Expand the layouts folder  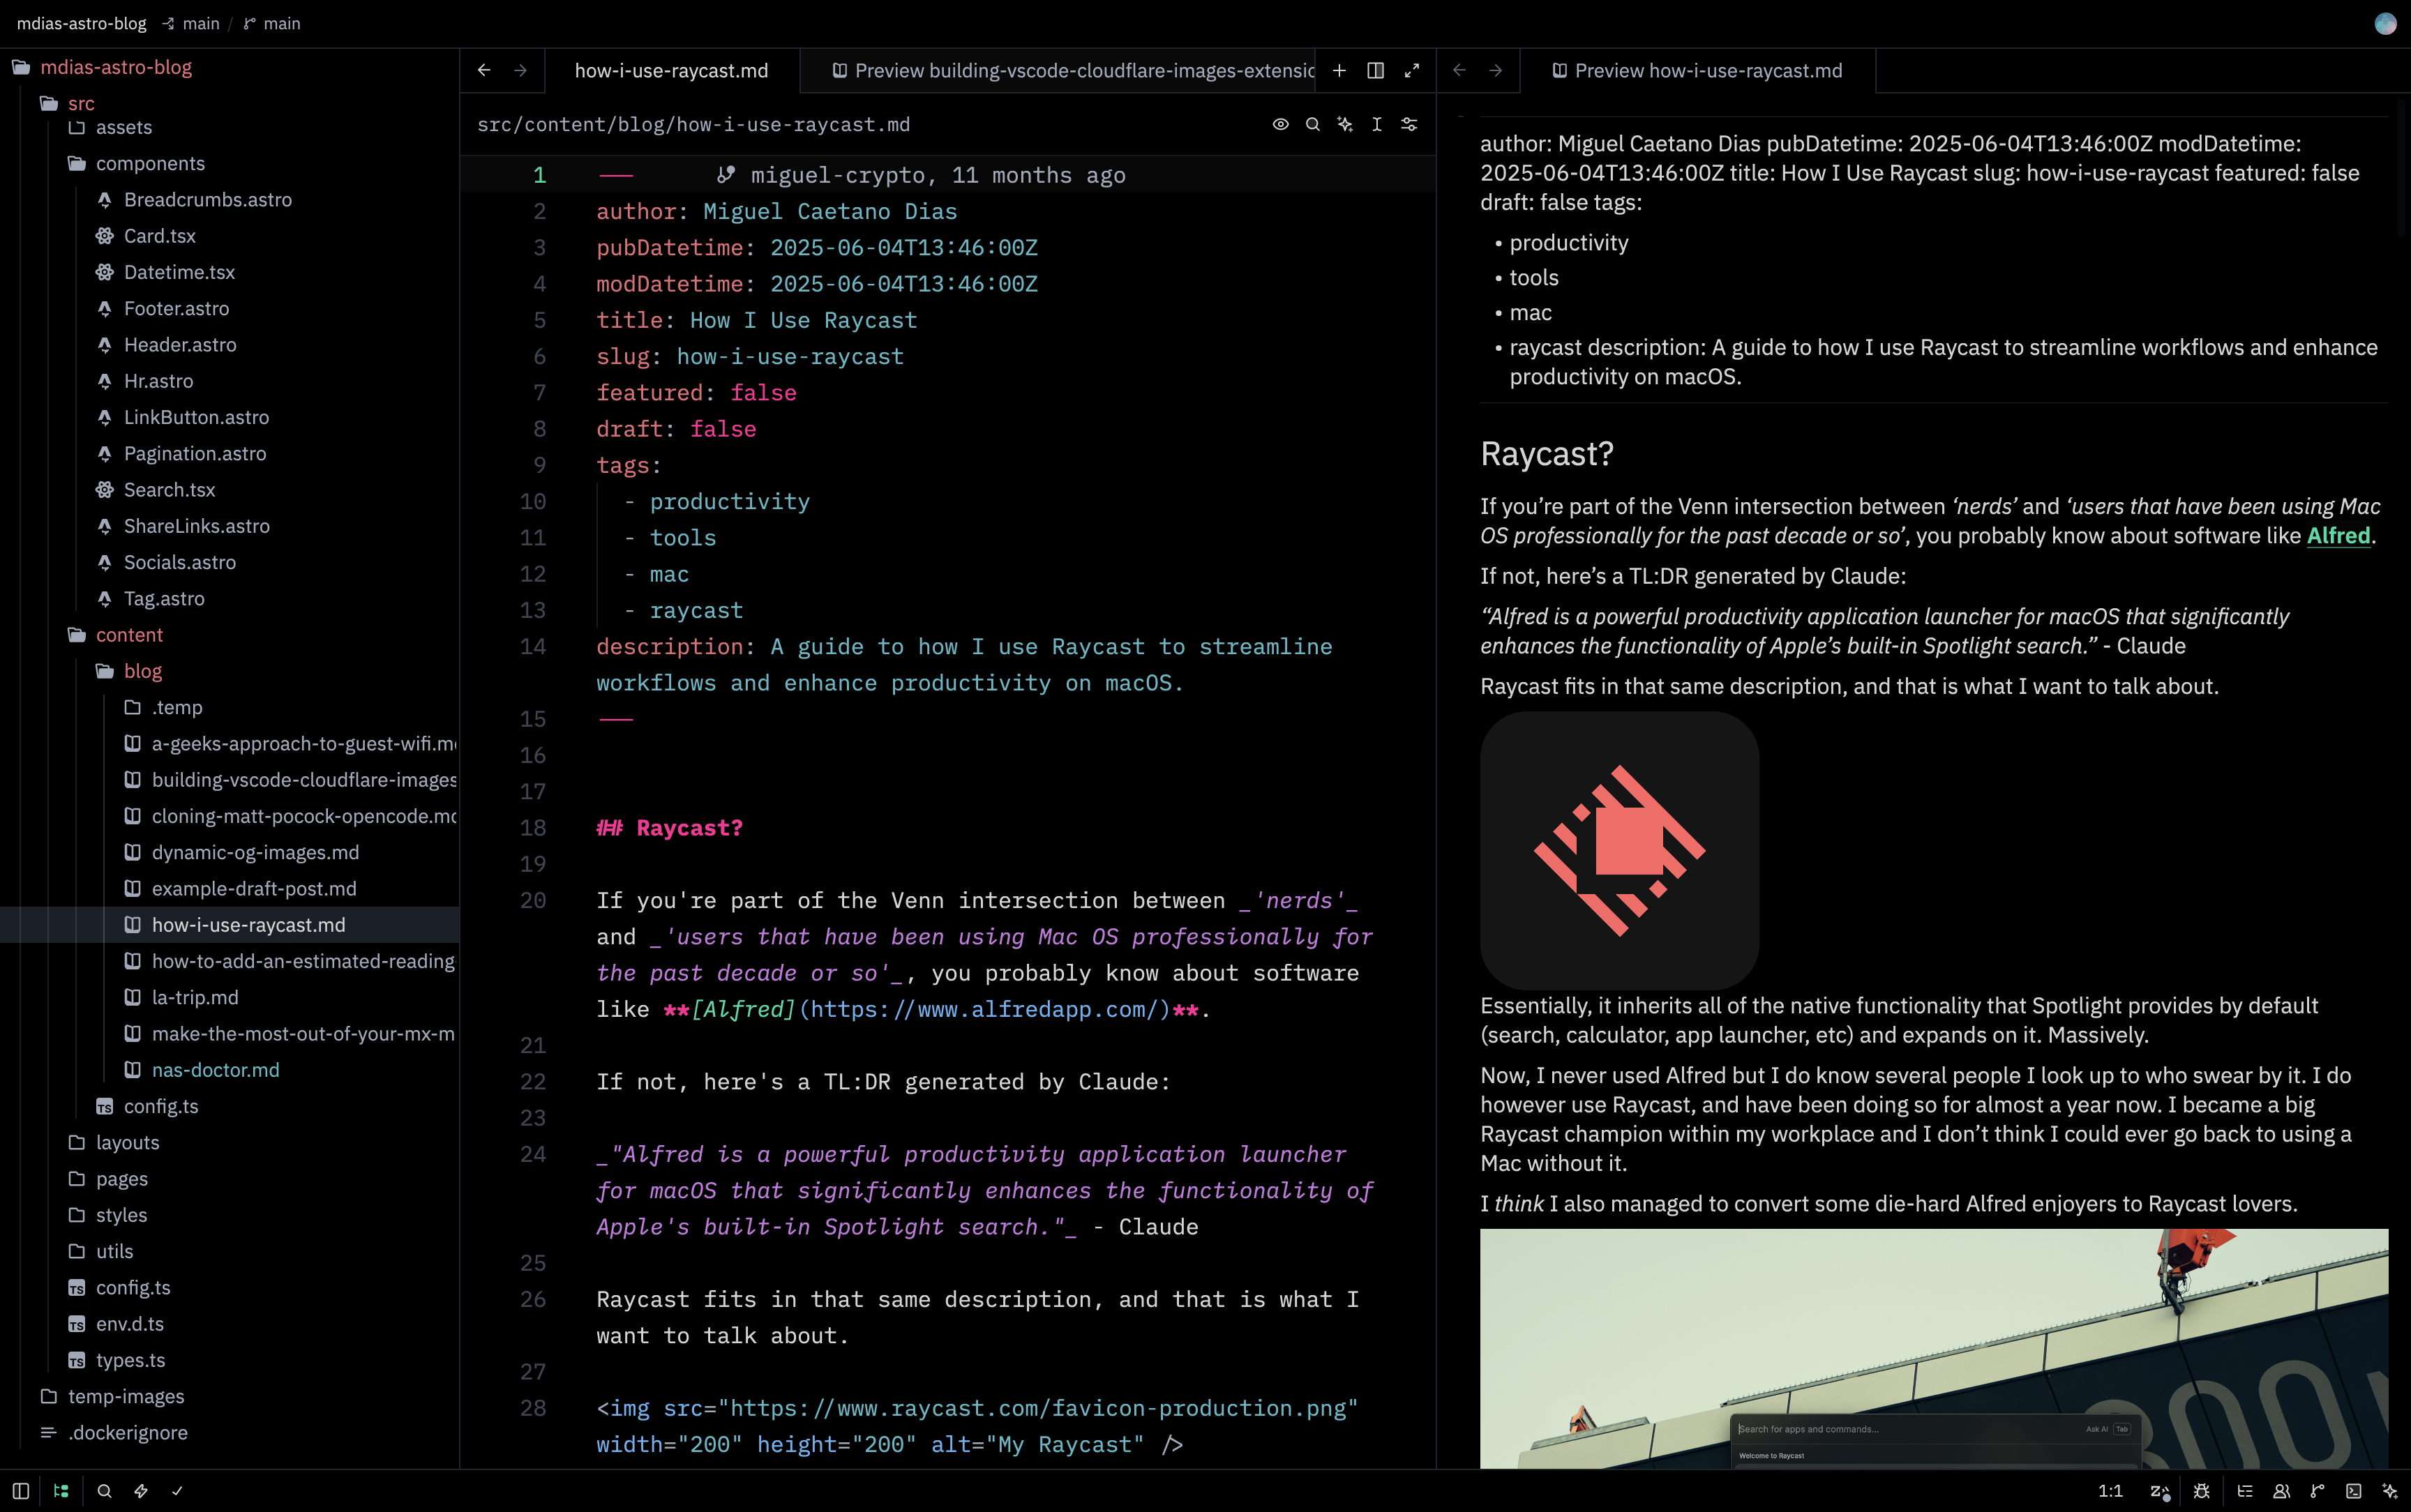point(230,1142)
